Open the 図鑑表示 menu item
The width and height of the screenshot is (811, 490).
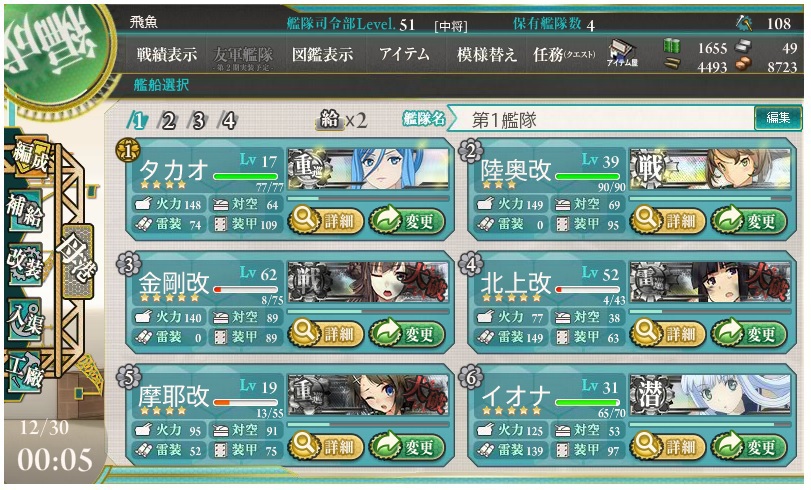coord(322,54)
